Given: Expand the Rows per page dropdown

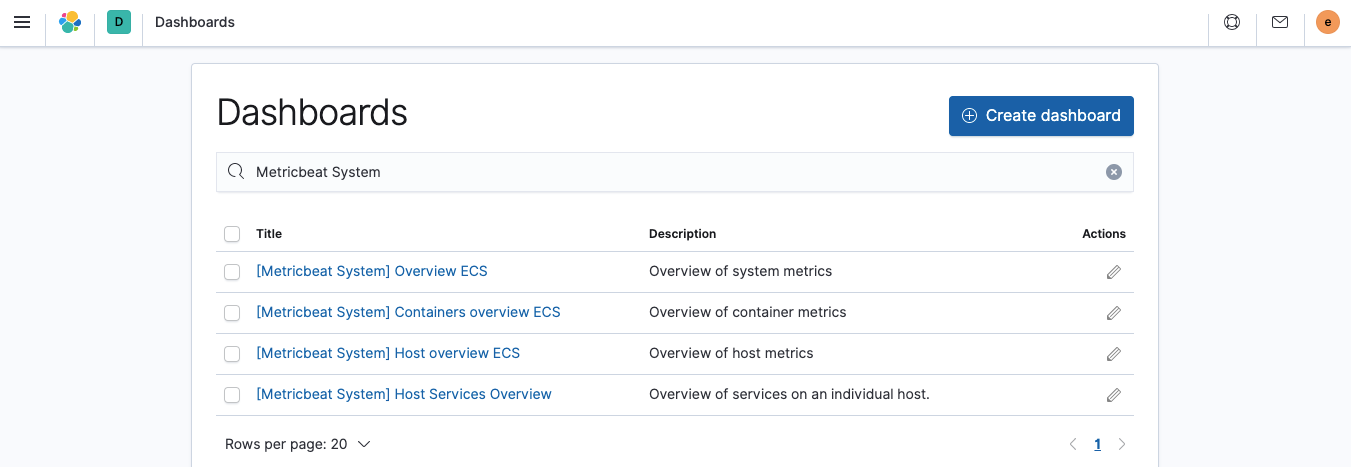Looking at the screenshot, I should 298,444.
